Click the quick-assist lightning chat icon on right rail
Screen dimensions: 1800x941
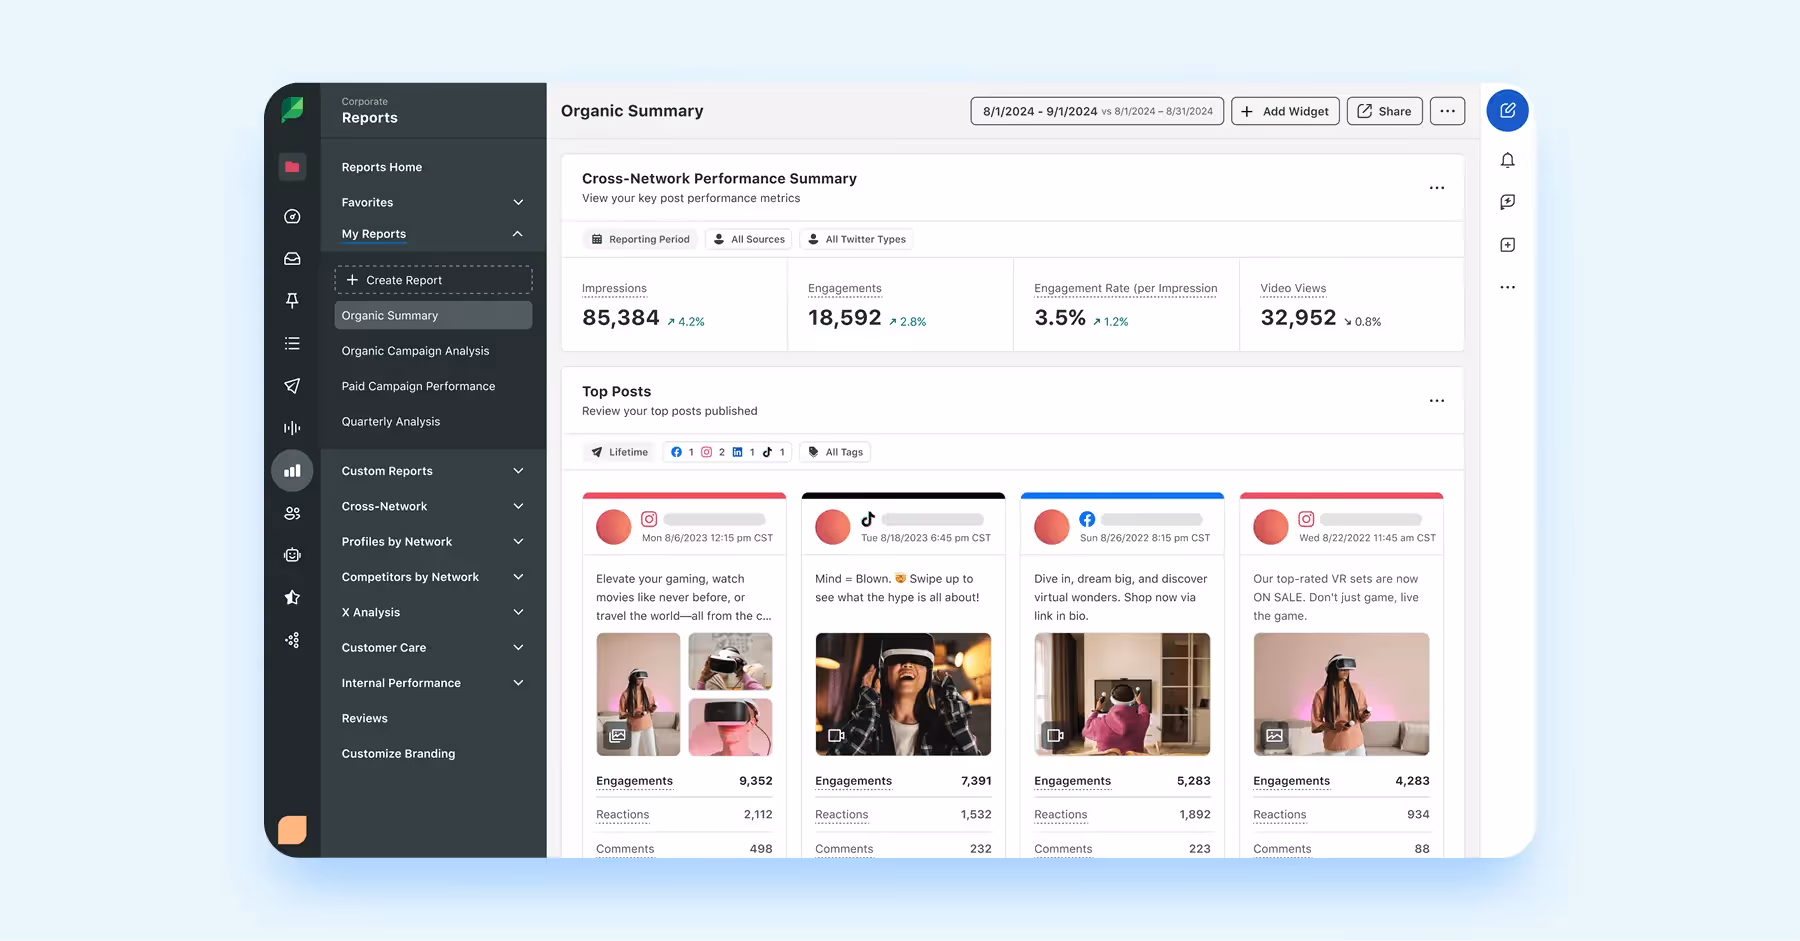click(1508, 201)
